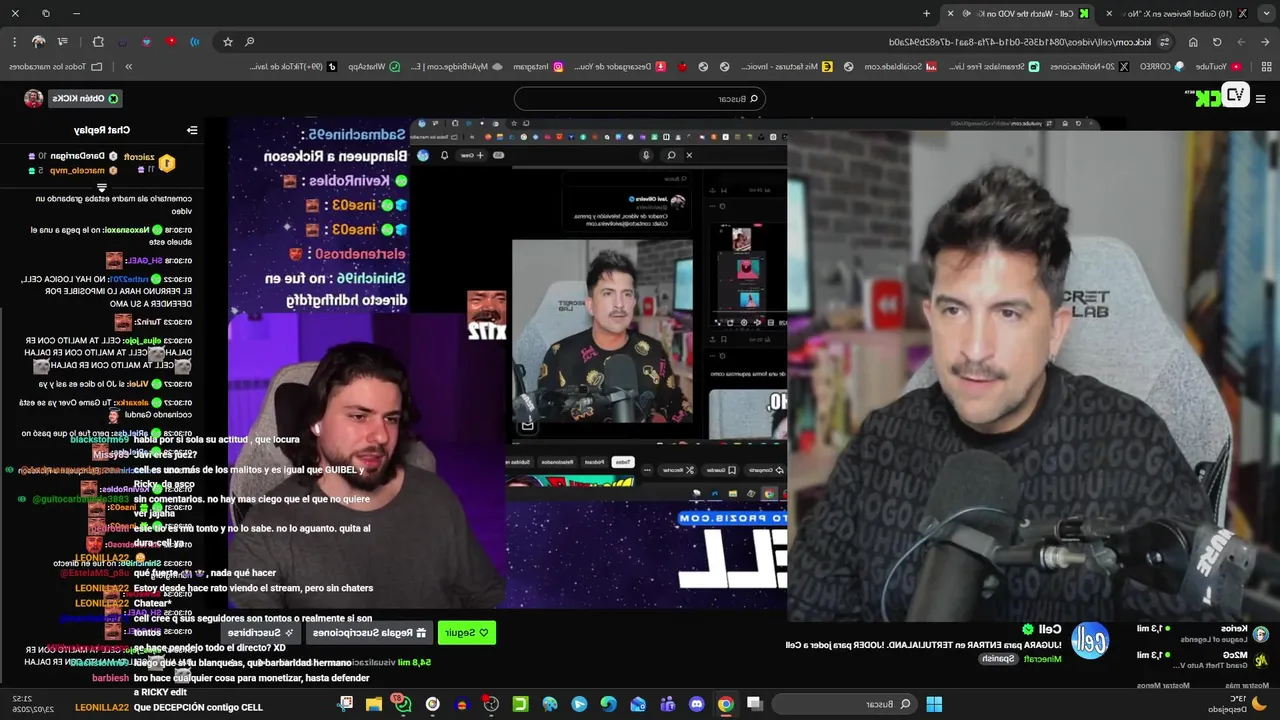Open Chrome from the taskbar

[726, 704]
